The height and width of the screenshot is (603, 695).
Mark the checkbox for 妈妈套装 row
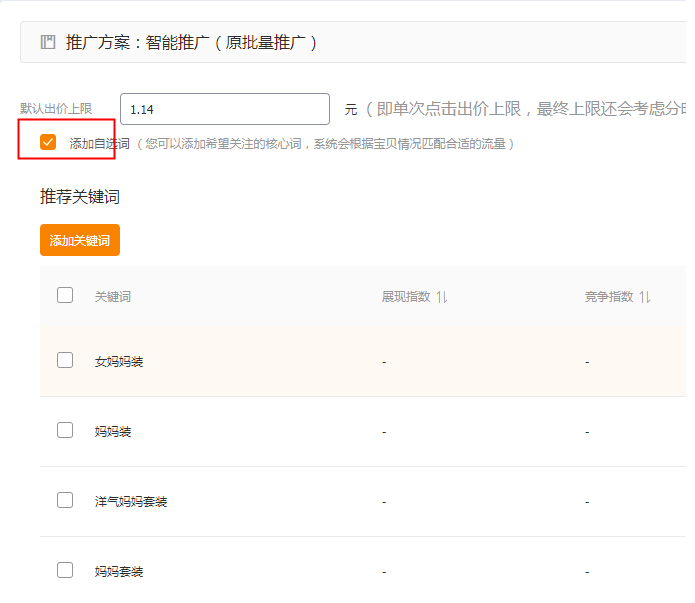coord(65,570)
